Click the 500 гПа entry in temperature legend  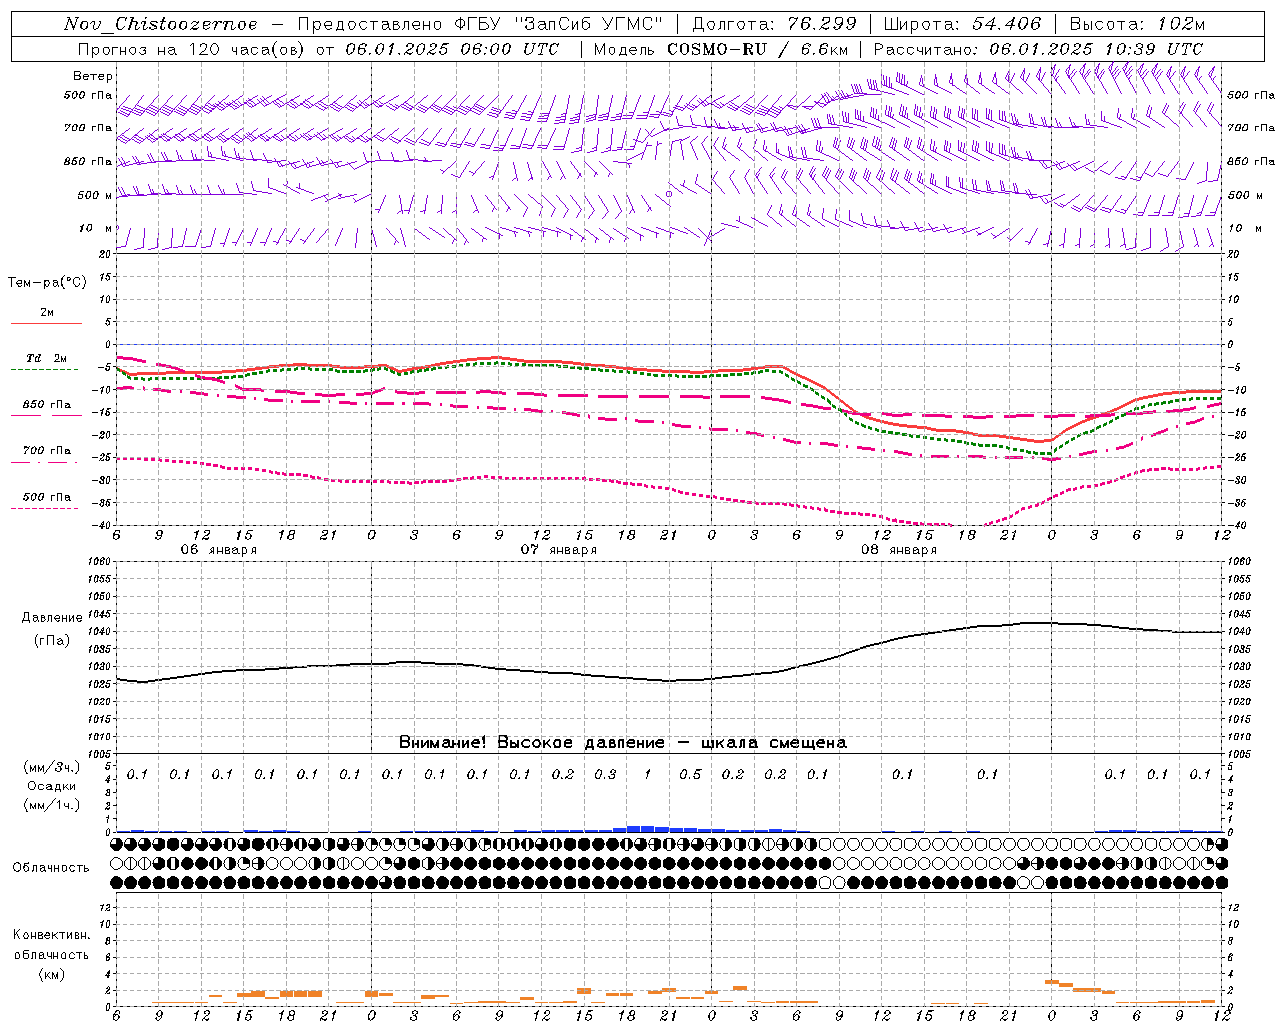[x=47, y=497]
